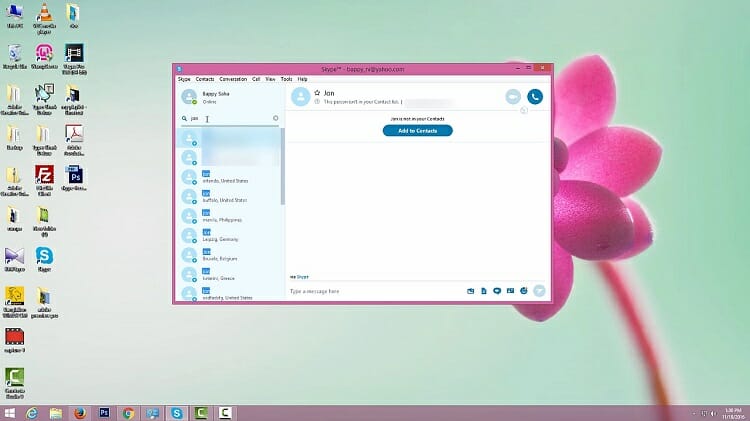Click the small add-people icon under call buttons
The image size is (750, 421).
524,111
